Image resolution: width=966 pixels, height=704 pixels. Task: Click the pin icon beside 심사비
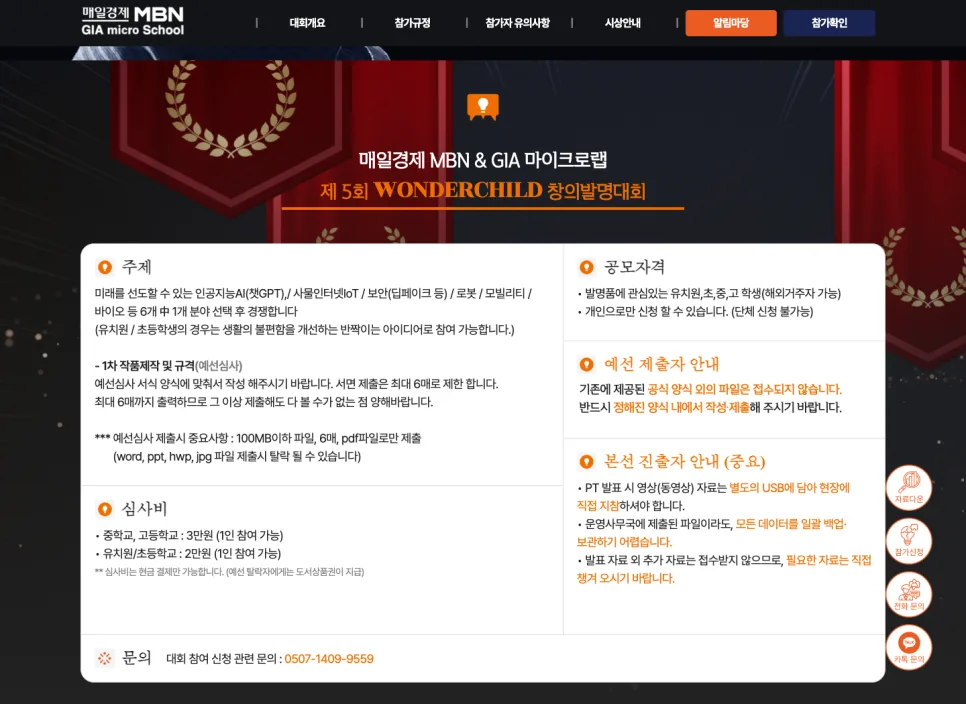click(x=105, y=509)
